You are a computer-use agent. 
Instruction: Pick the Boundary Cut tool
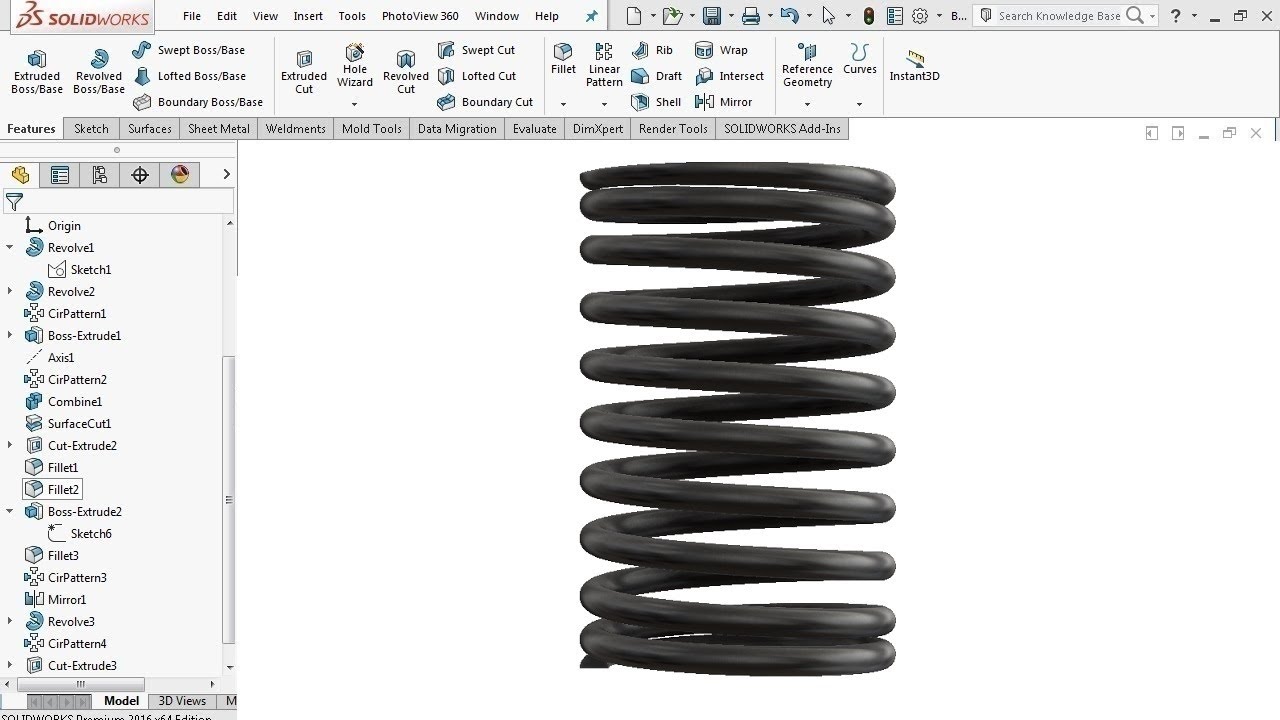(485, 102)
